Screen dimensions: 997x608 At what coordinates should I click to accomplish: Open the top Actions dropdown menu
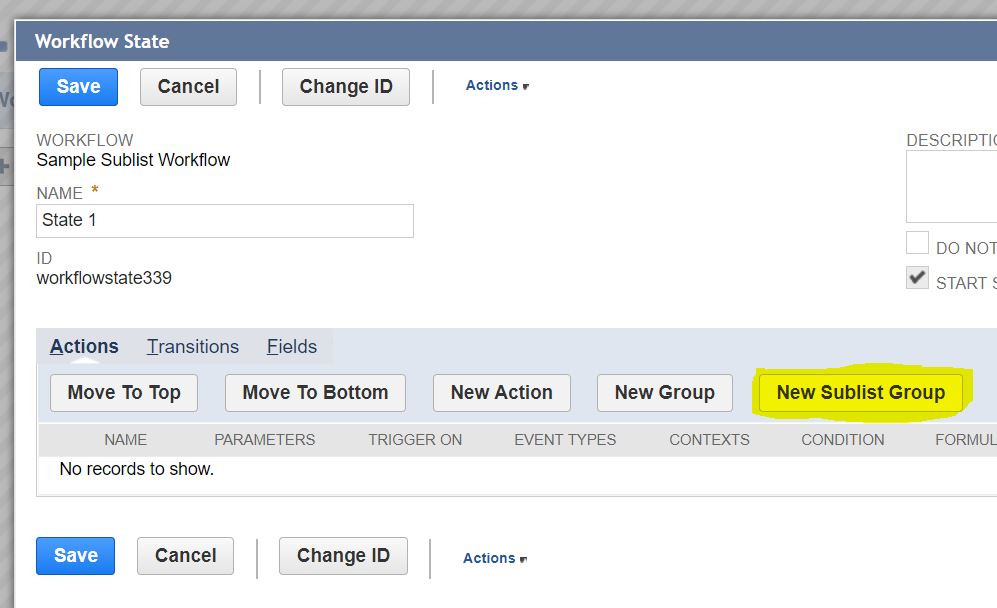pyautogui.click(x=496, y=86)
